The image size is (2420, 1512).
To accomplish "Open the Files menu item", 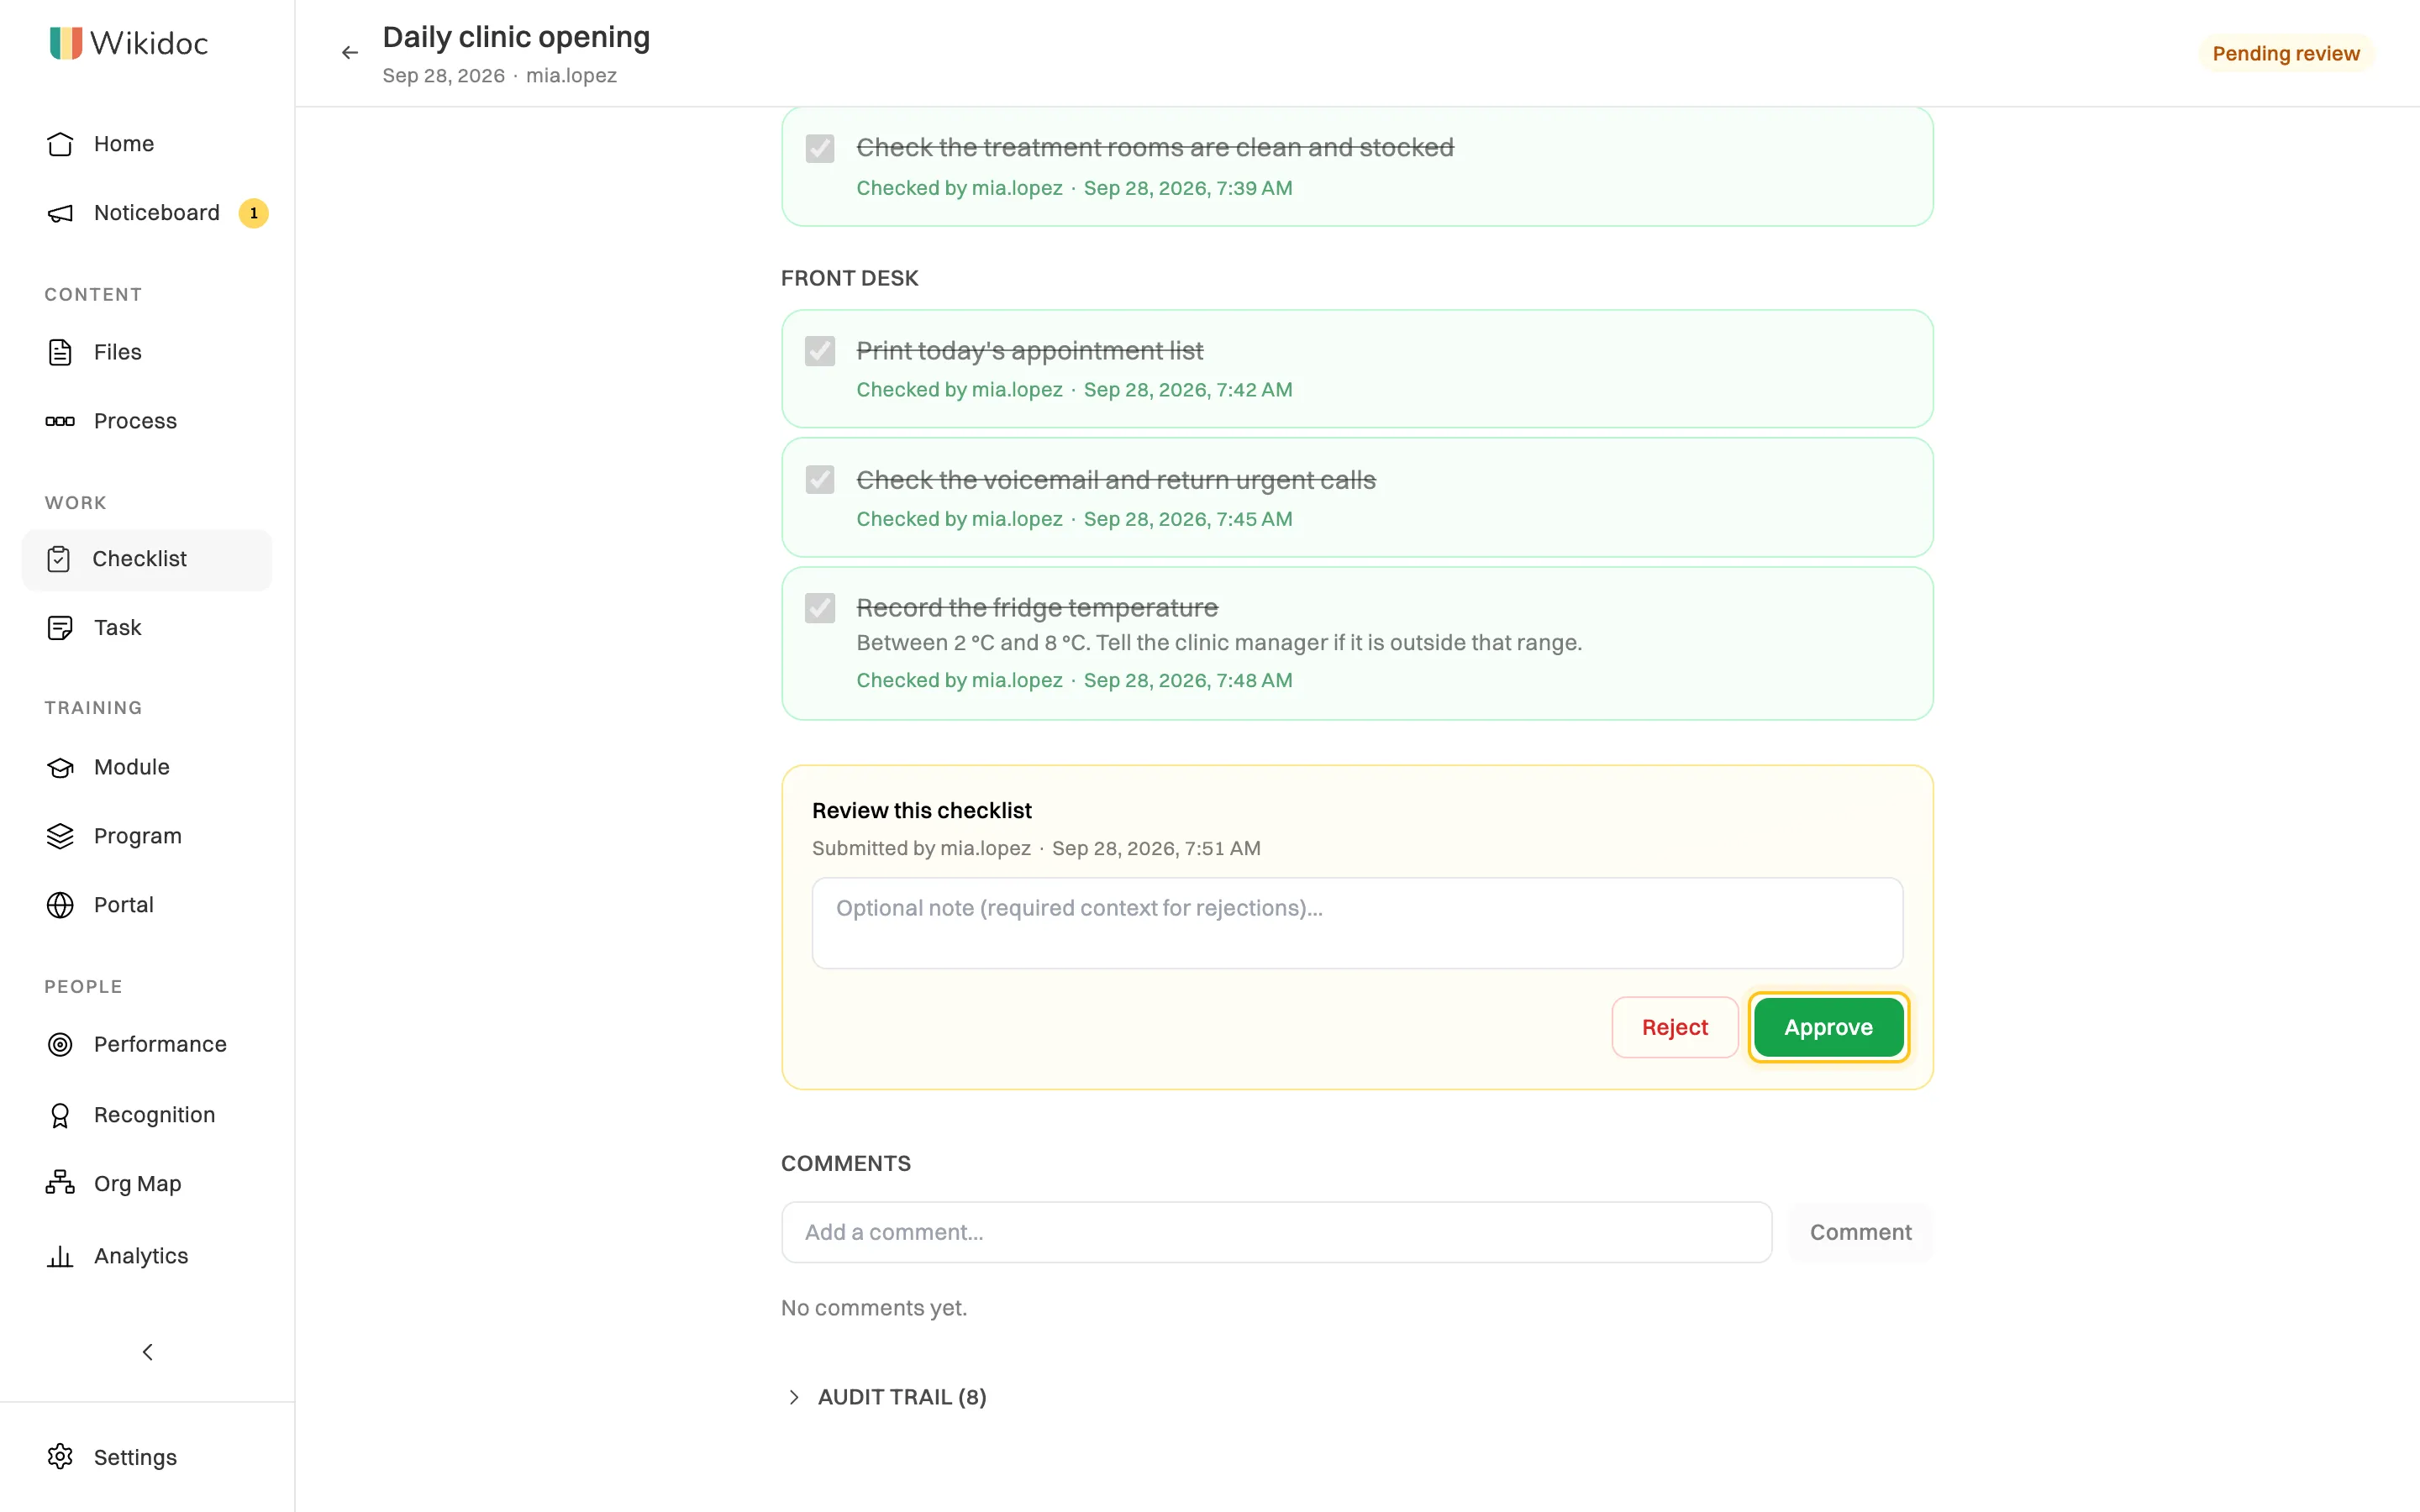I will click(147, 352).
